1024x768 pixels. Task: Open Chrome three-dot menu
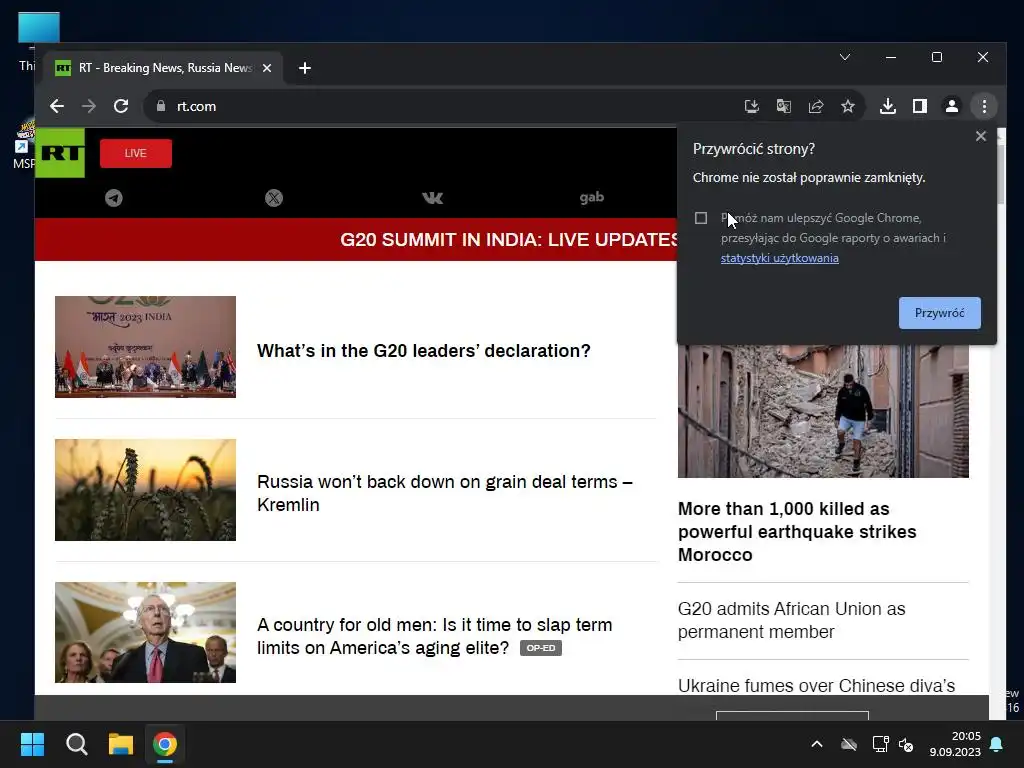(984, 106)
